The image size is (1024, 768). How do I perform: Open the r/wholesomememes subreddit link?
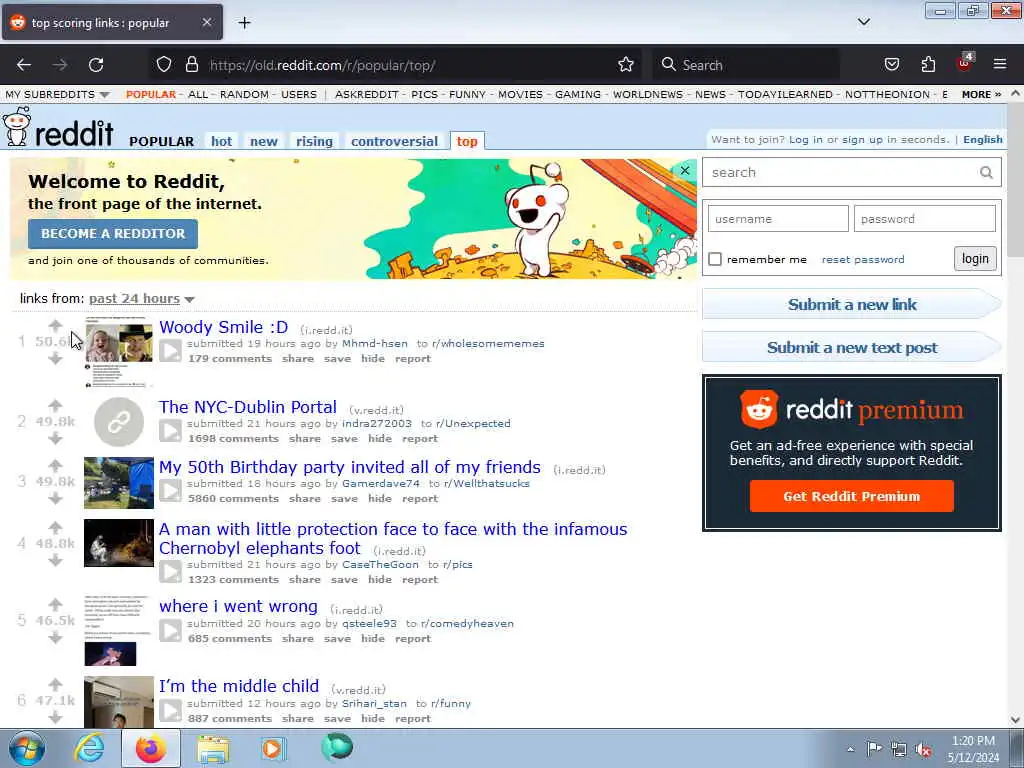[488, 344]
